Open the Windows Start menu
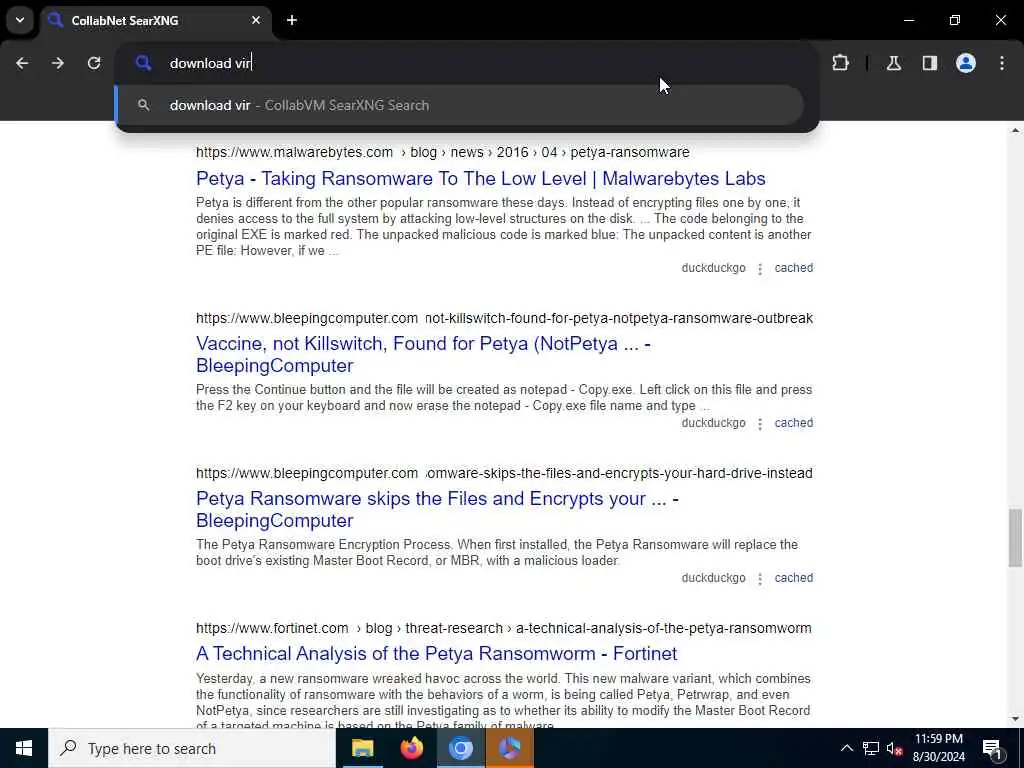This screenshot has width=1024, height=768. [24, 748]
